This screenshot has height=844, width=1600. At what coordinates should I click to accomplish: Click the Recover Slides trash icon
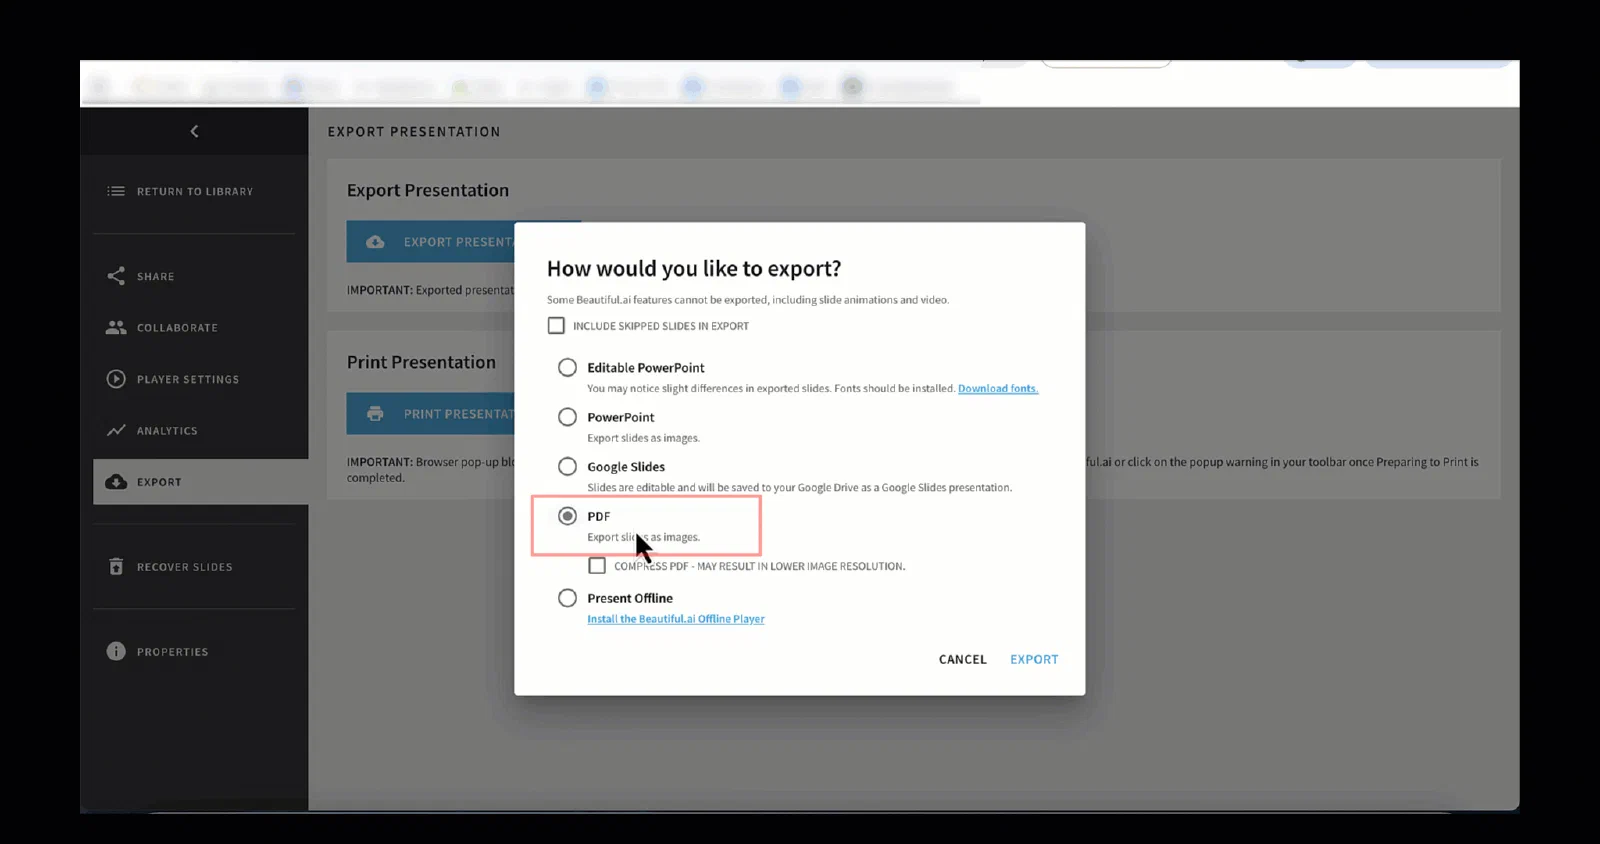pyautogui.click(x=116, y=567)
